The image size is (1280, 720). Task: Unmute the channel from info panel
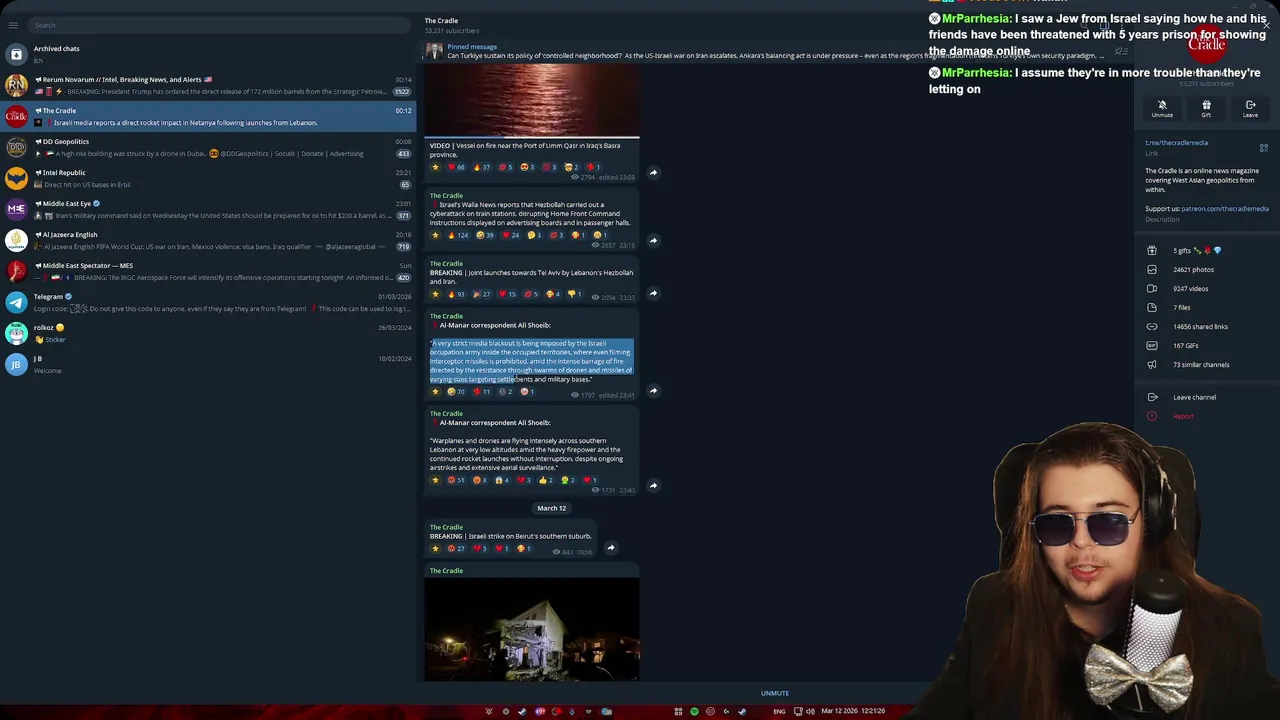(1162, 108)
